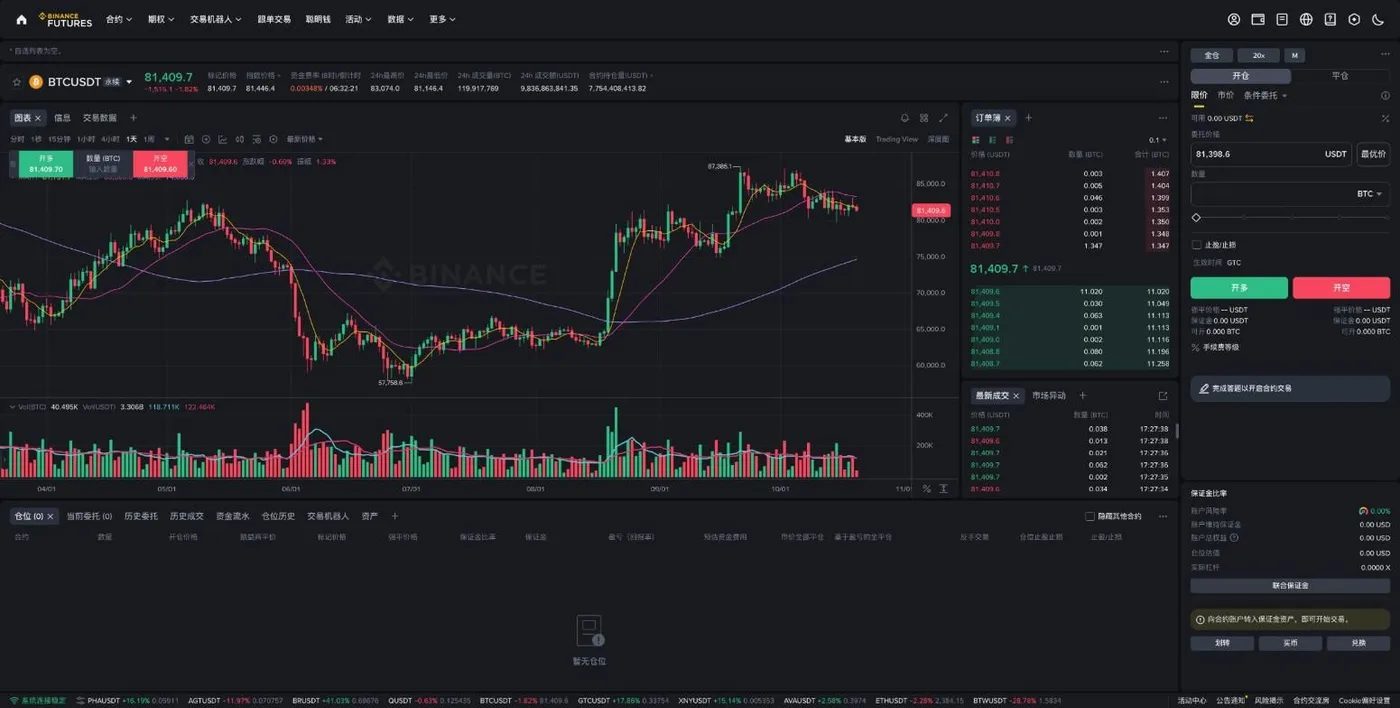Expand the 交易机器人 top navigation dropdown

[215, 19]
